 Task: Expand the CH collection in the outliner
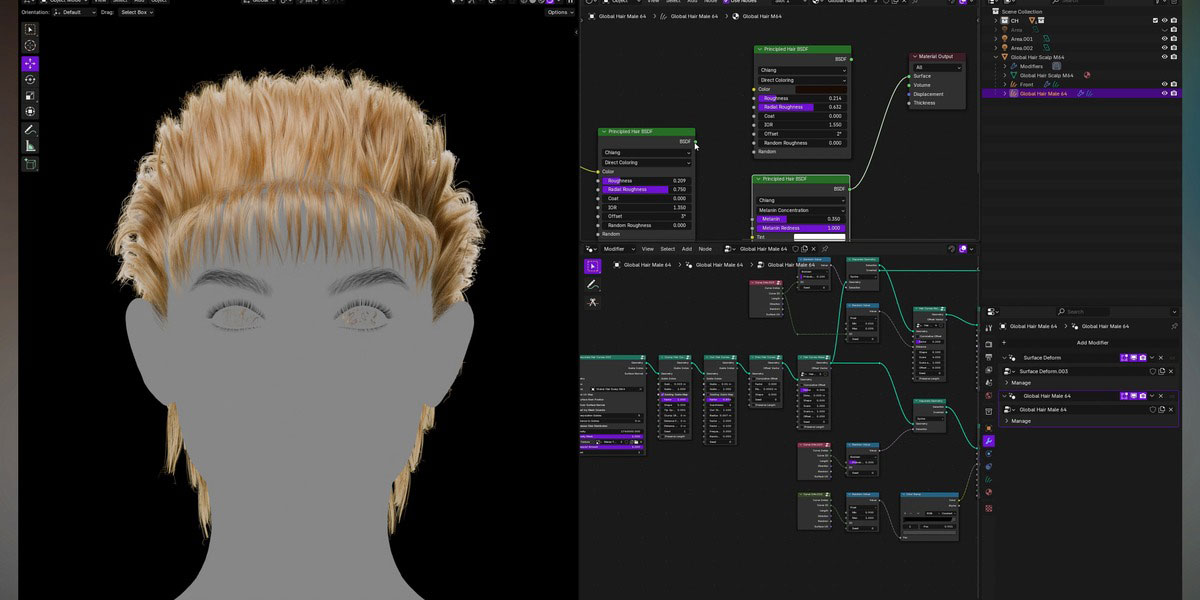[x=995, y=21]
